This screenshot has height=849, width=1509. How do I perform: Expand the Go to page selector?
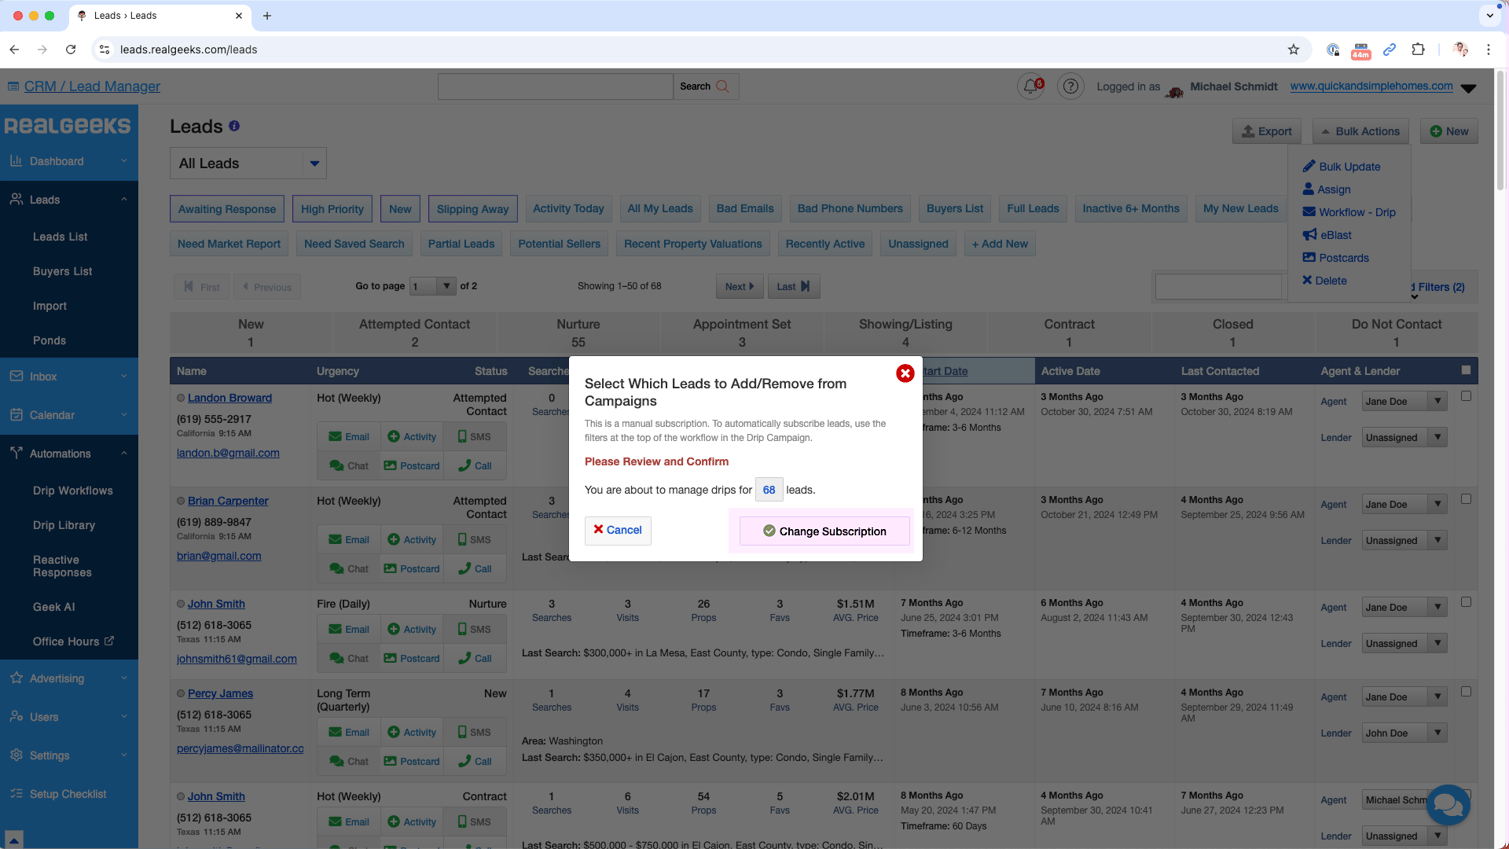(432, 287)
